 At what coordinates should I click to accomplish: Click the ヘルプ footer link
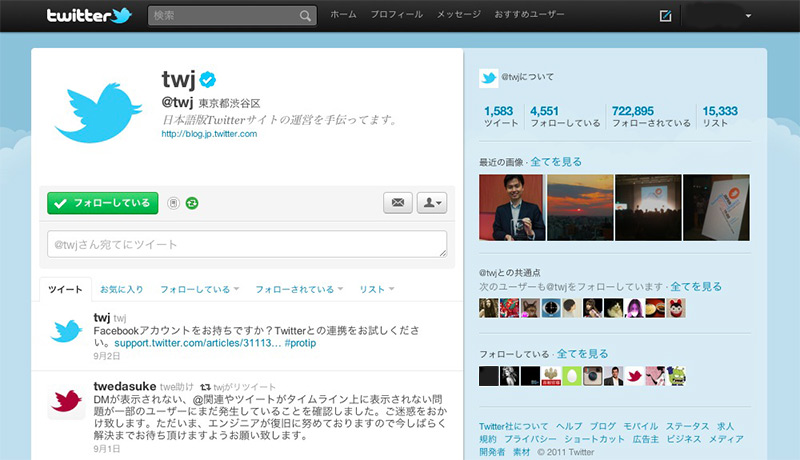[569, 426]
